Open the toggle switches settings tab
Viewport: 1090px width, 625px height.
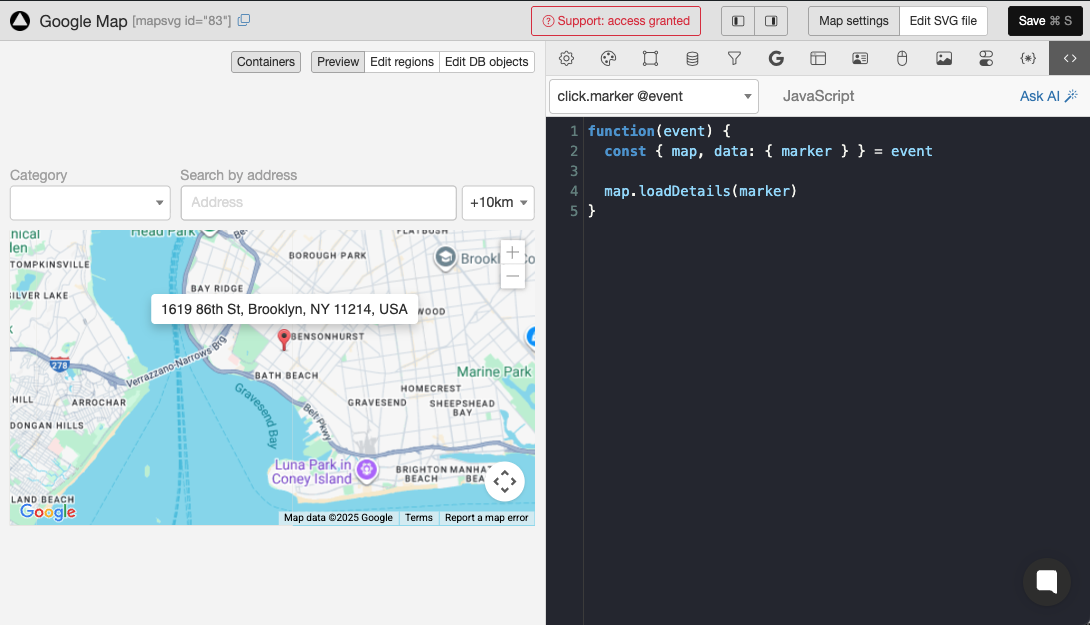(986, 59)
